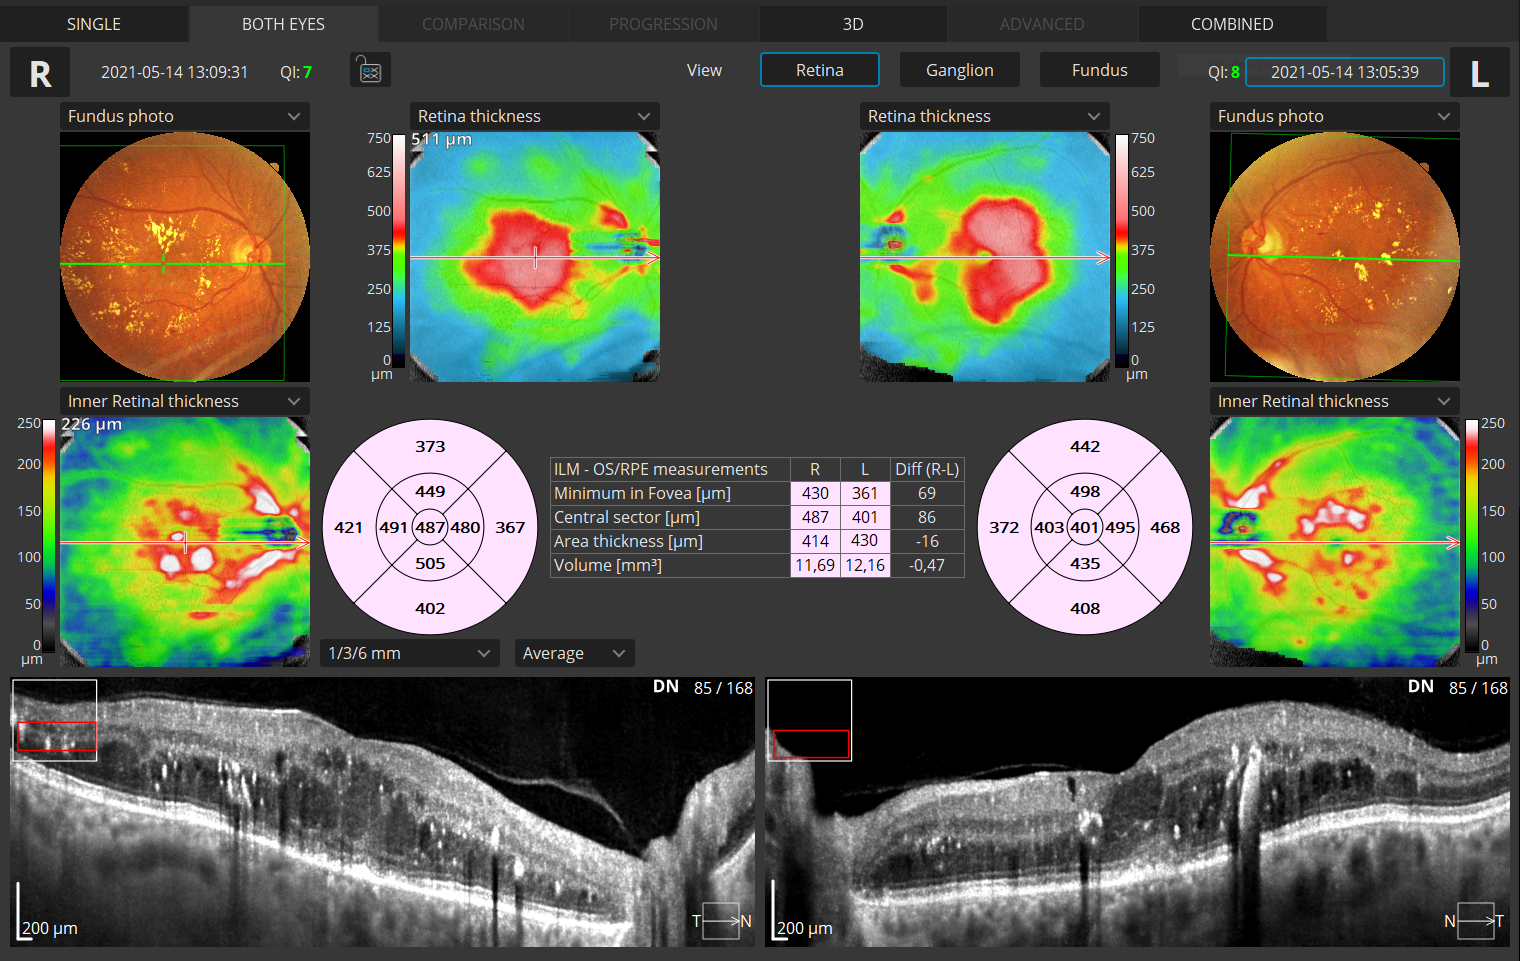Click the T→N orientation arrow icon
This screenshot has height=961, width=1520.
coord(722,920)
